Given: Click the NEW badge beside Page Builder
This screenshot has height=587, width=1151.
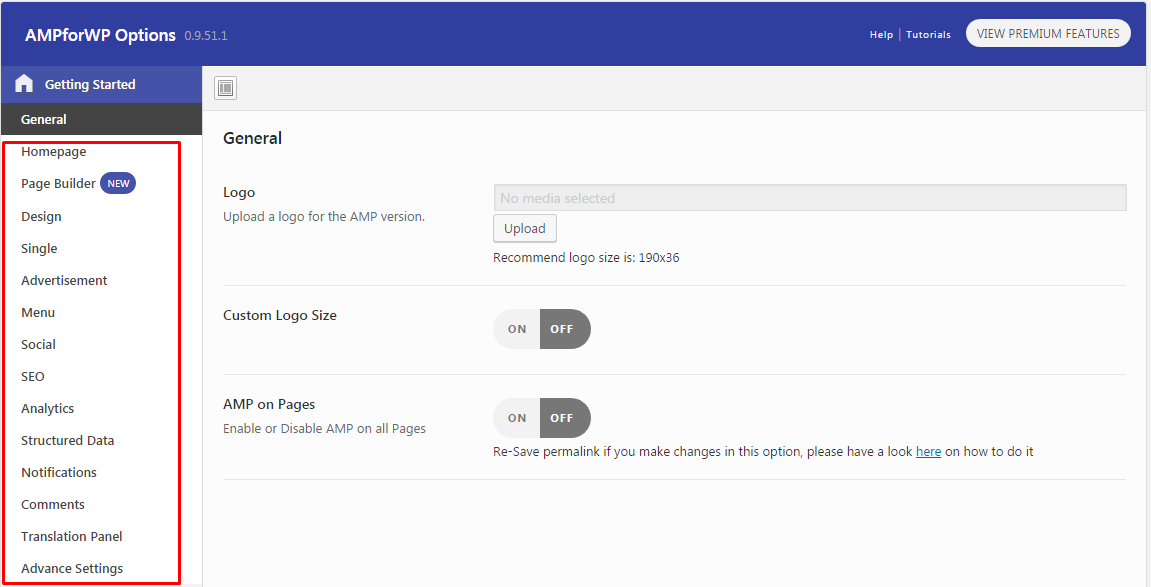Looking at the screenshot, I should pyautogui.click(x=118, y=184).
